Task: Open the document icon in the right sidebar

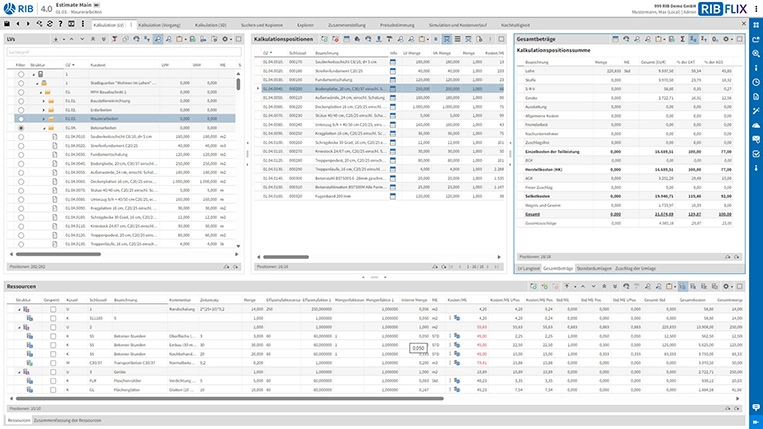Action: 756,97
